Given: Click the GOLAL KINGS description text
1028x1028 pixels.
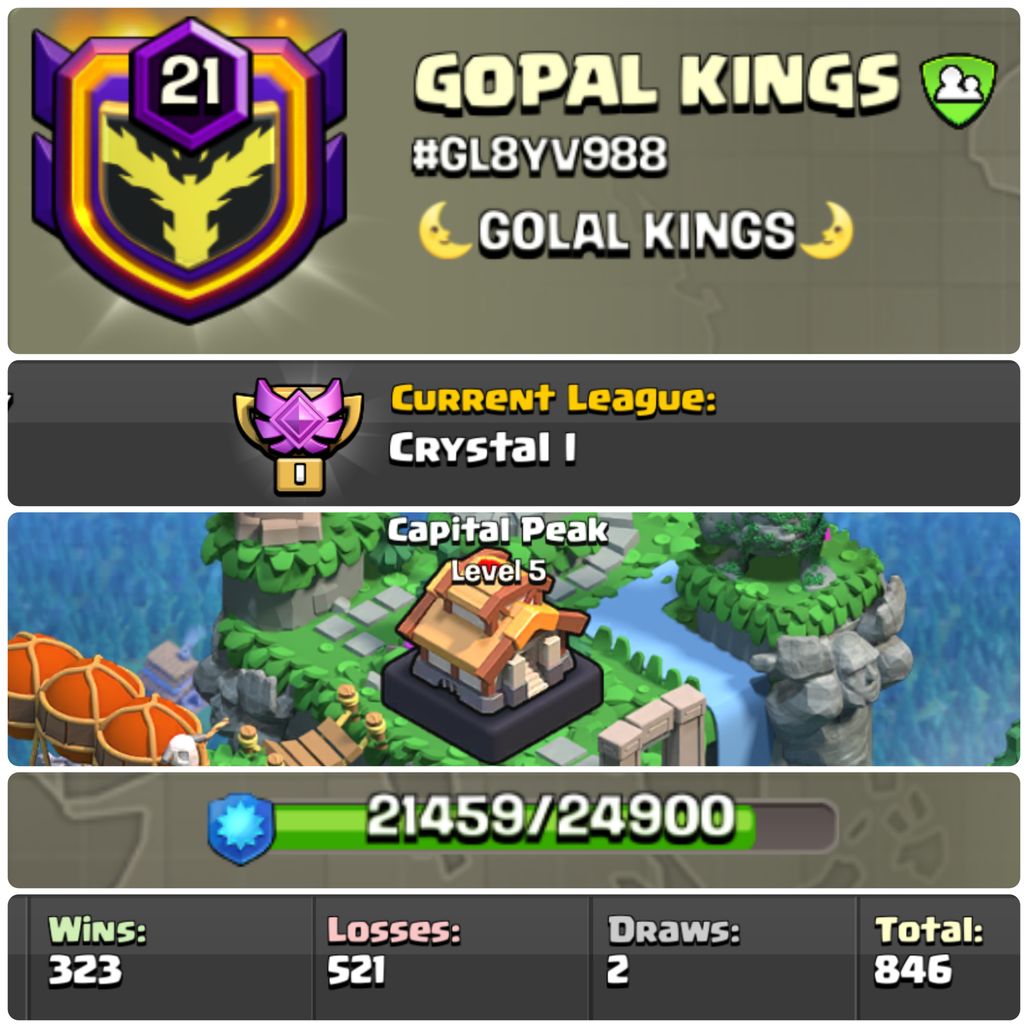Looking at the screenshot, I should 637,231.
